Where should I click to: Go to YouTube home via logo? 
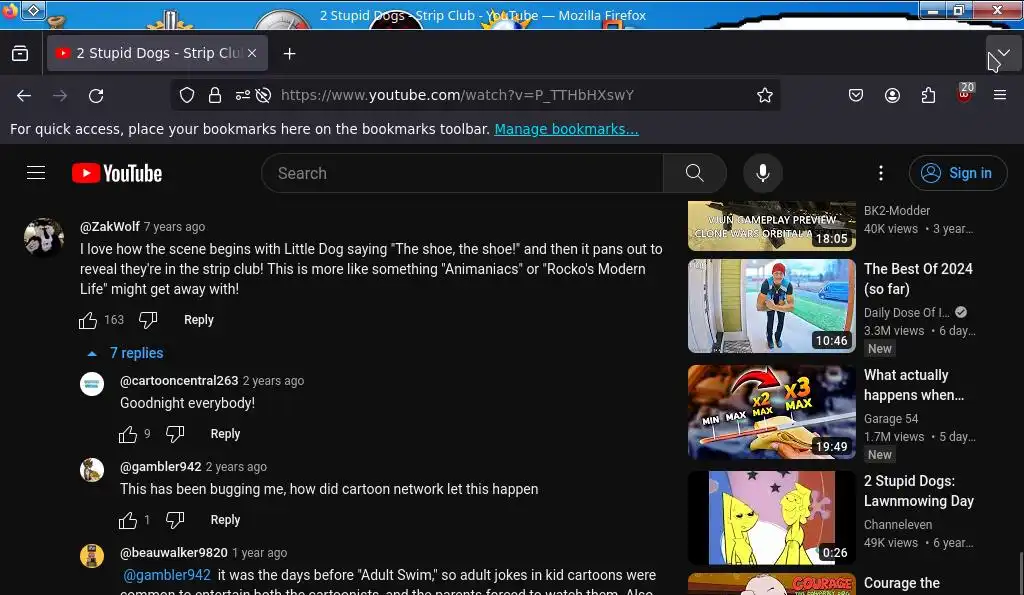click(x=117, y=173)
